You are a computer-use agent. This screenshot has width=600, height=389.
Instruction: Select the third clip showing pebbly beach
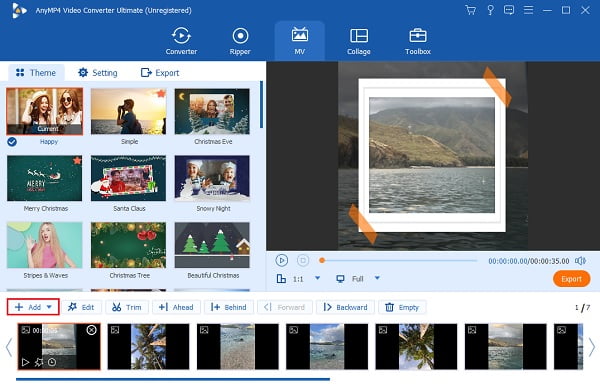238,347
